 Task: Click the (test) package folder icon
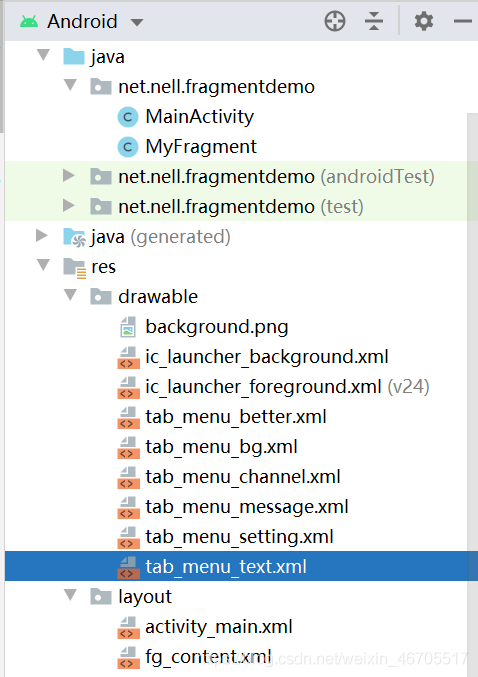click(101, 207)
